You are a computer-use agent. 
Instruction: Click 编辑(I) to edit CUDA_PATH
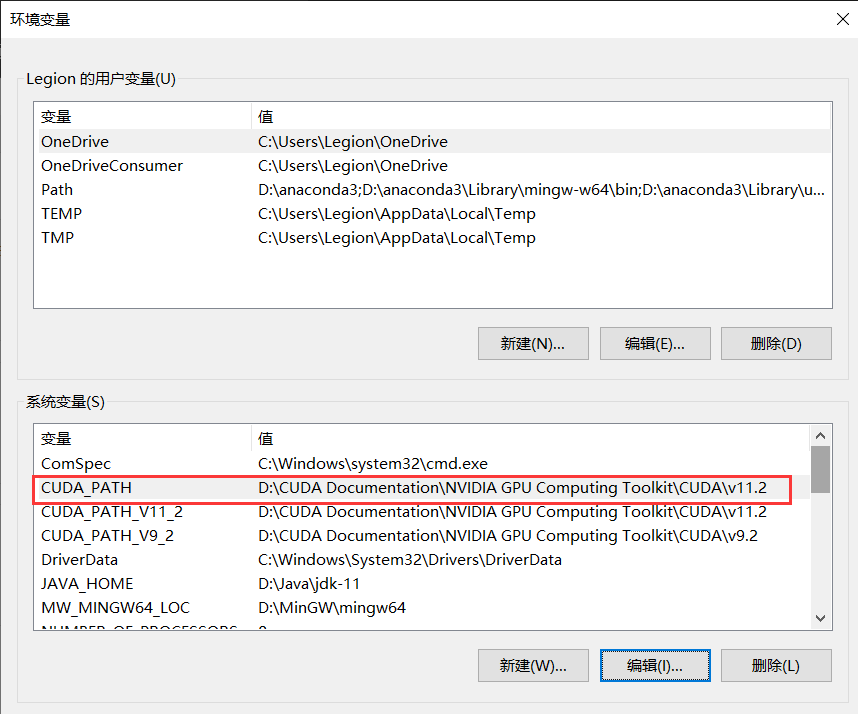(x=655, y=665)
